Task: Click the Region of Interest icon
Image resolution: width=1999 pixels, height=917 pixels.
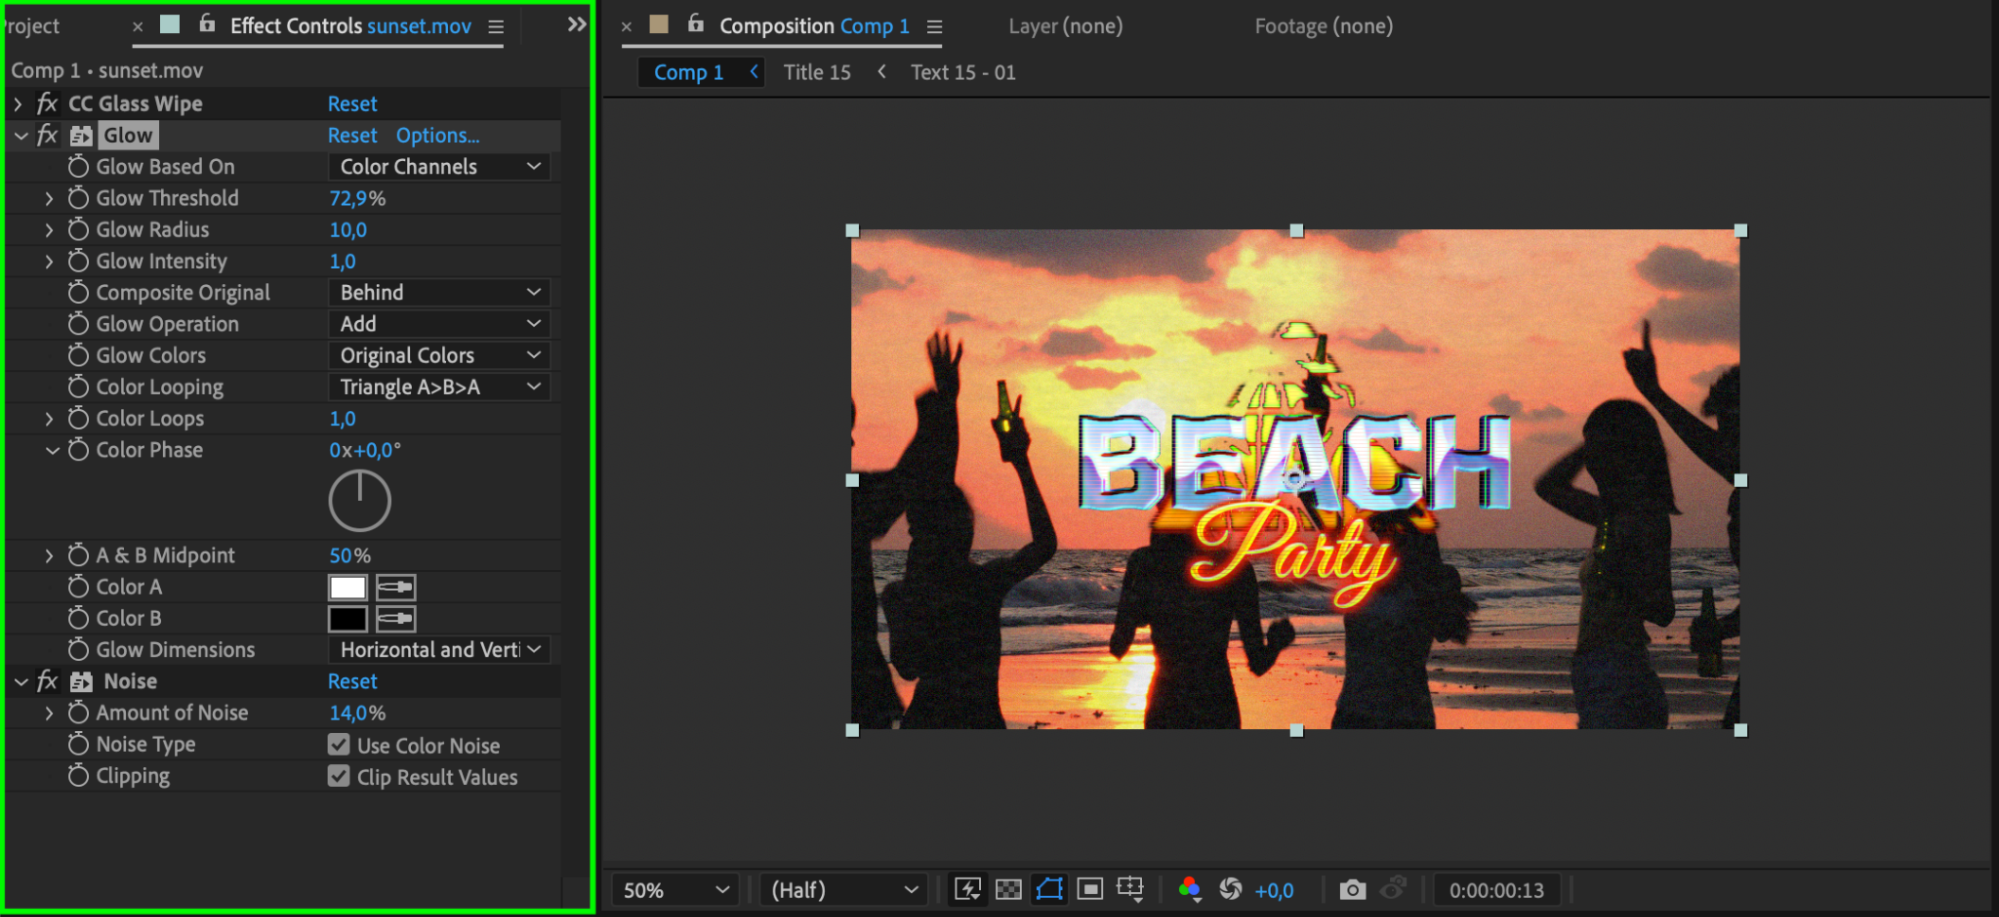Action: click(x=1090, y=889)
